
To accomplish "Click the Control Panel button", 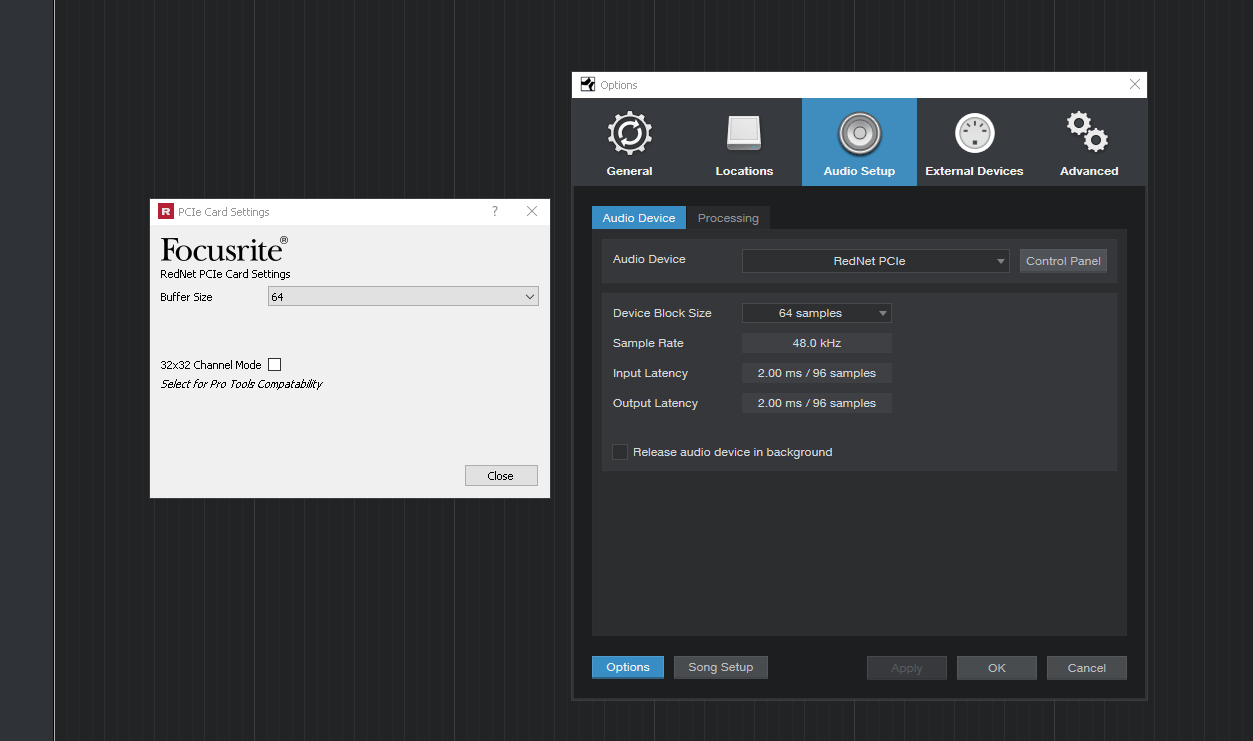I will click(x=1063, y=261).
